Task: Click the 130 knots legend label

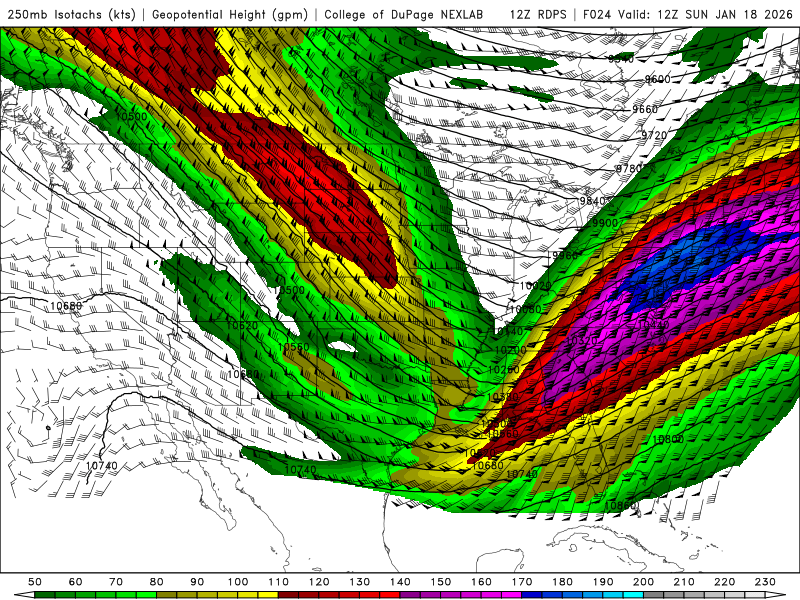Action: tap(360, 582)
